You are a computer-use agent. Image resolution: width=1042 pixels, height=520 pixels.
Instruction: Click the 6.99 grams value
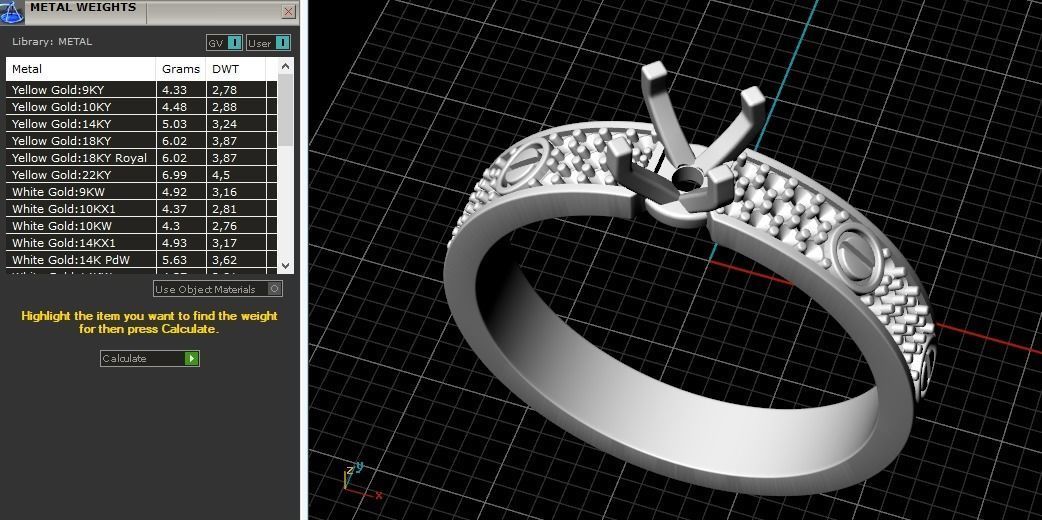click(x=174, y=175)
